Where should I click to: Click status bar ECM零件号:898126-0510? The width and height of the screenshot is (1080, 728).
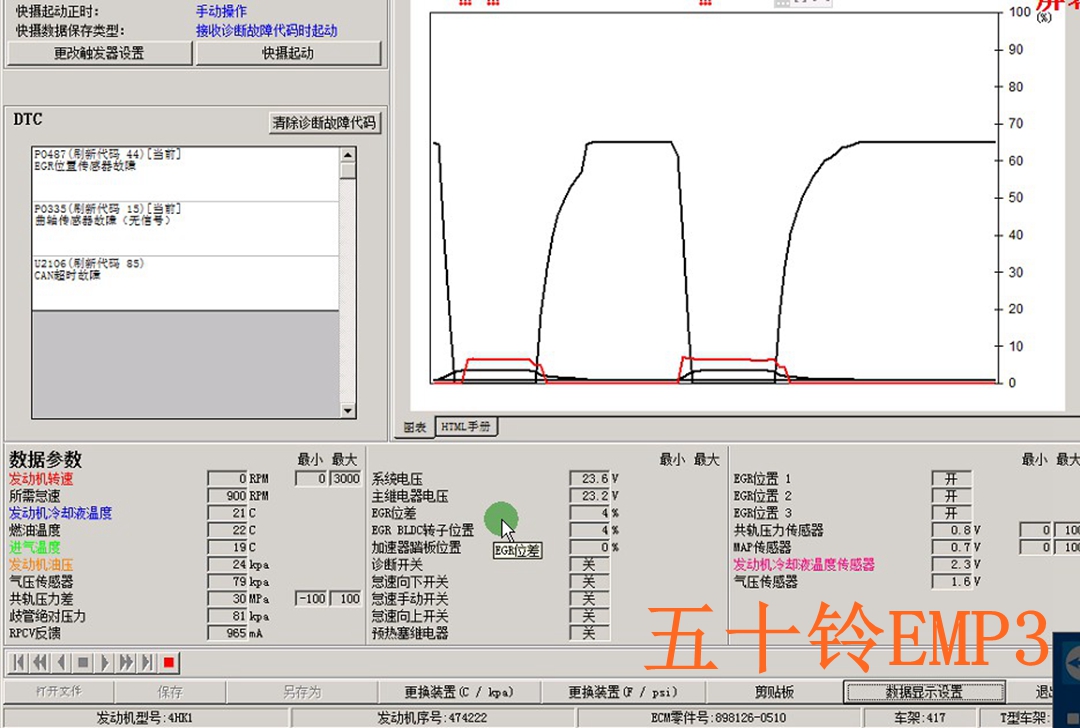718,718
